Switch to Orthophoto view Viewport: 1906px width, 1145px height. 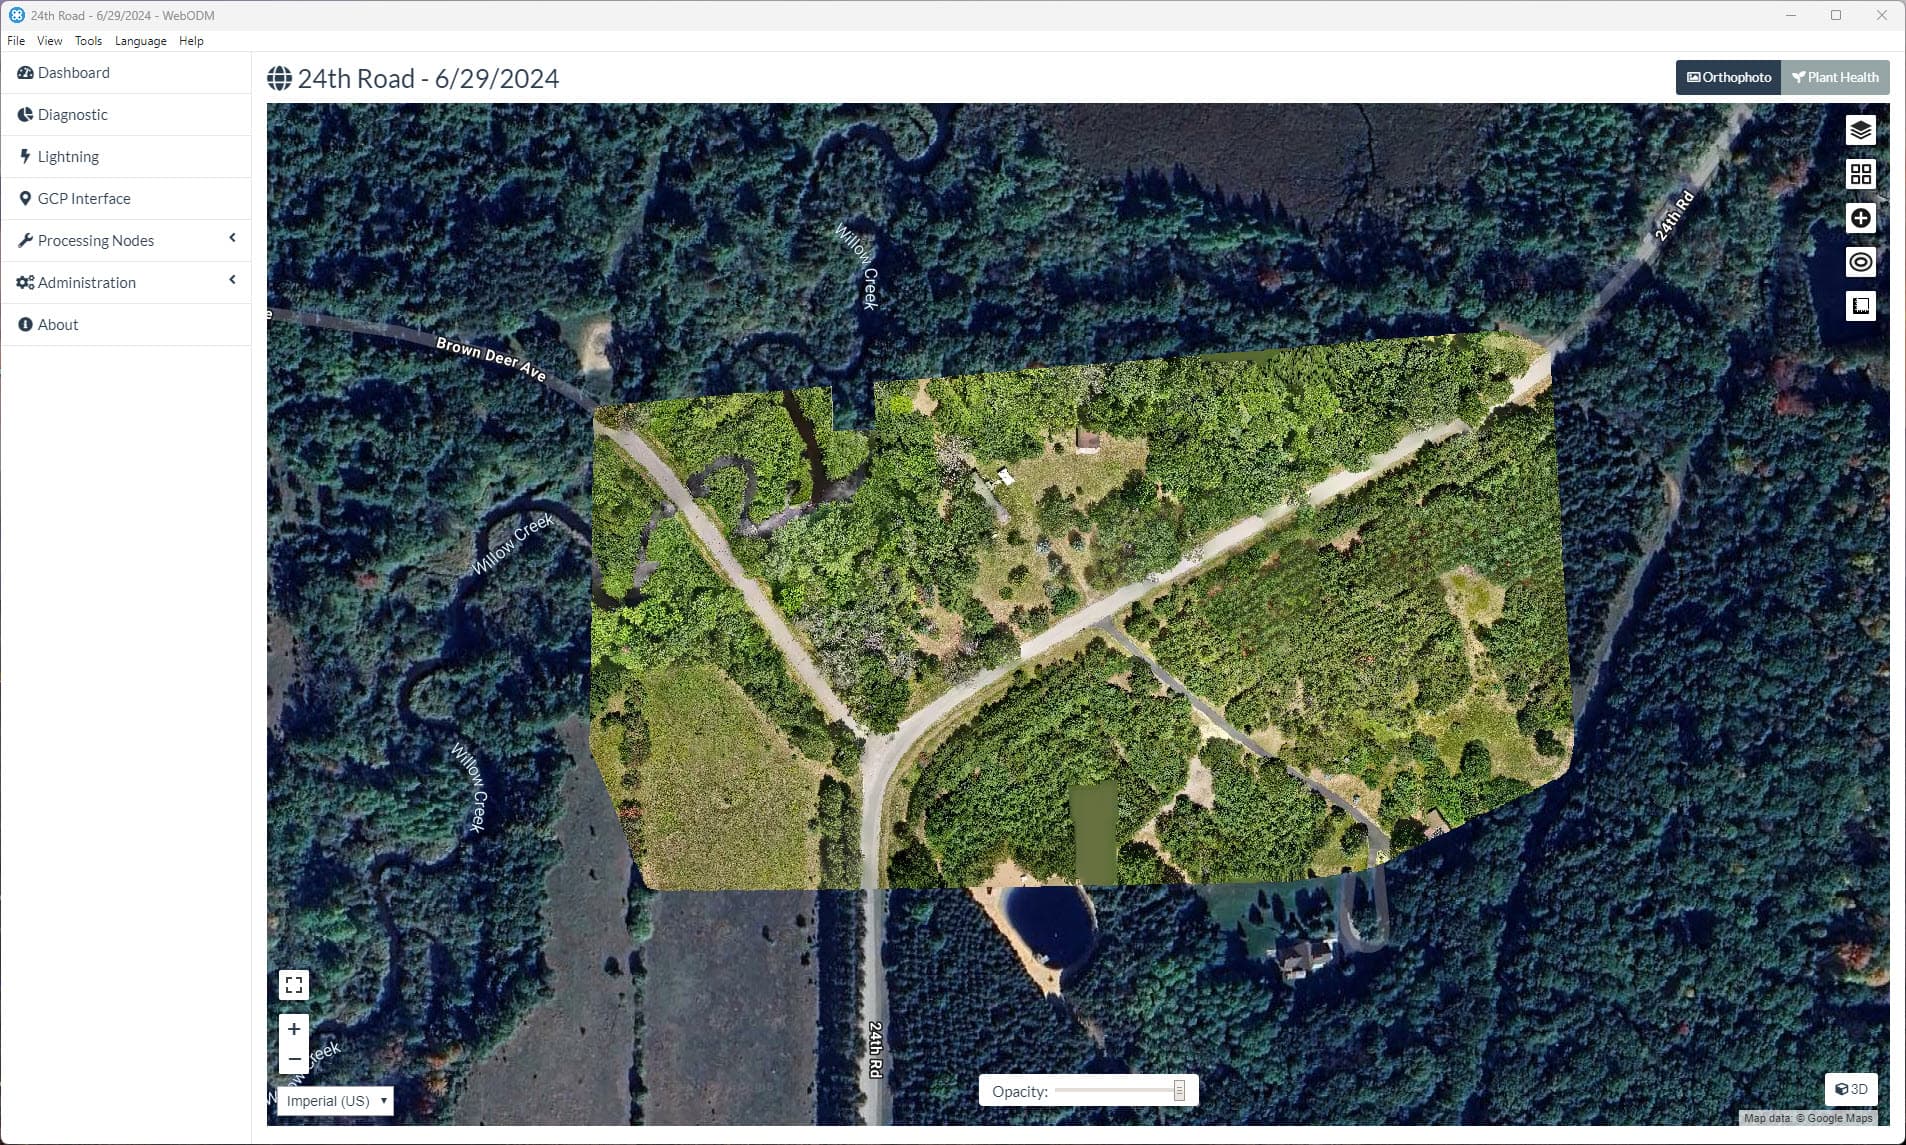click(1727, 77)
